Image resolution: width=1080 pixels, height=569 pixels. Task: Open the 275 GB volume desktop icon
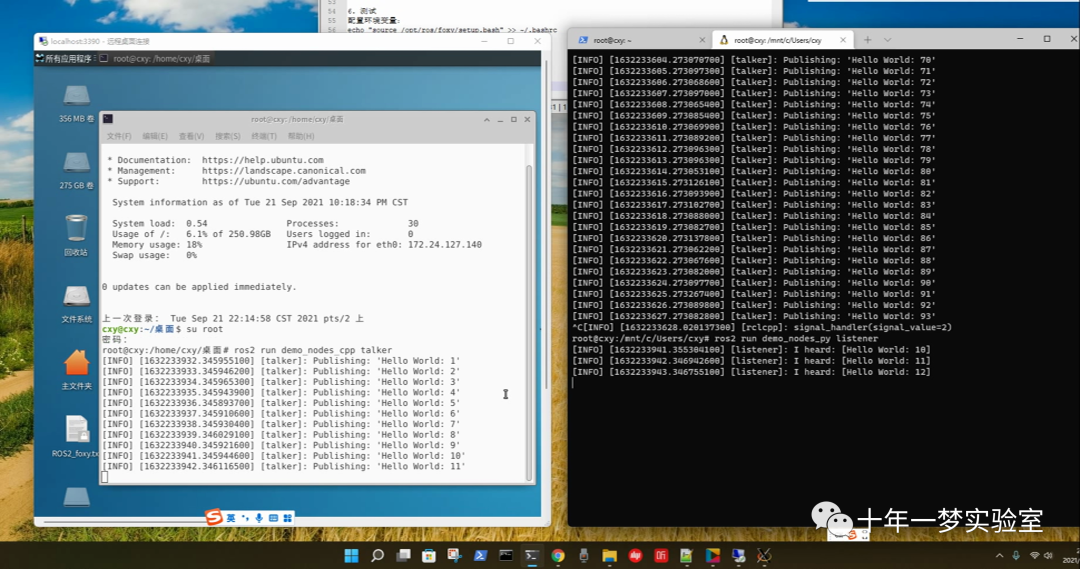[76, 169]
